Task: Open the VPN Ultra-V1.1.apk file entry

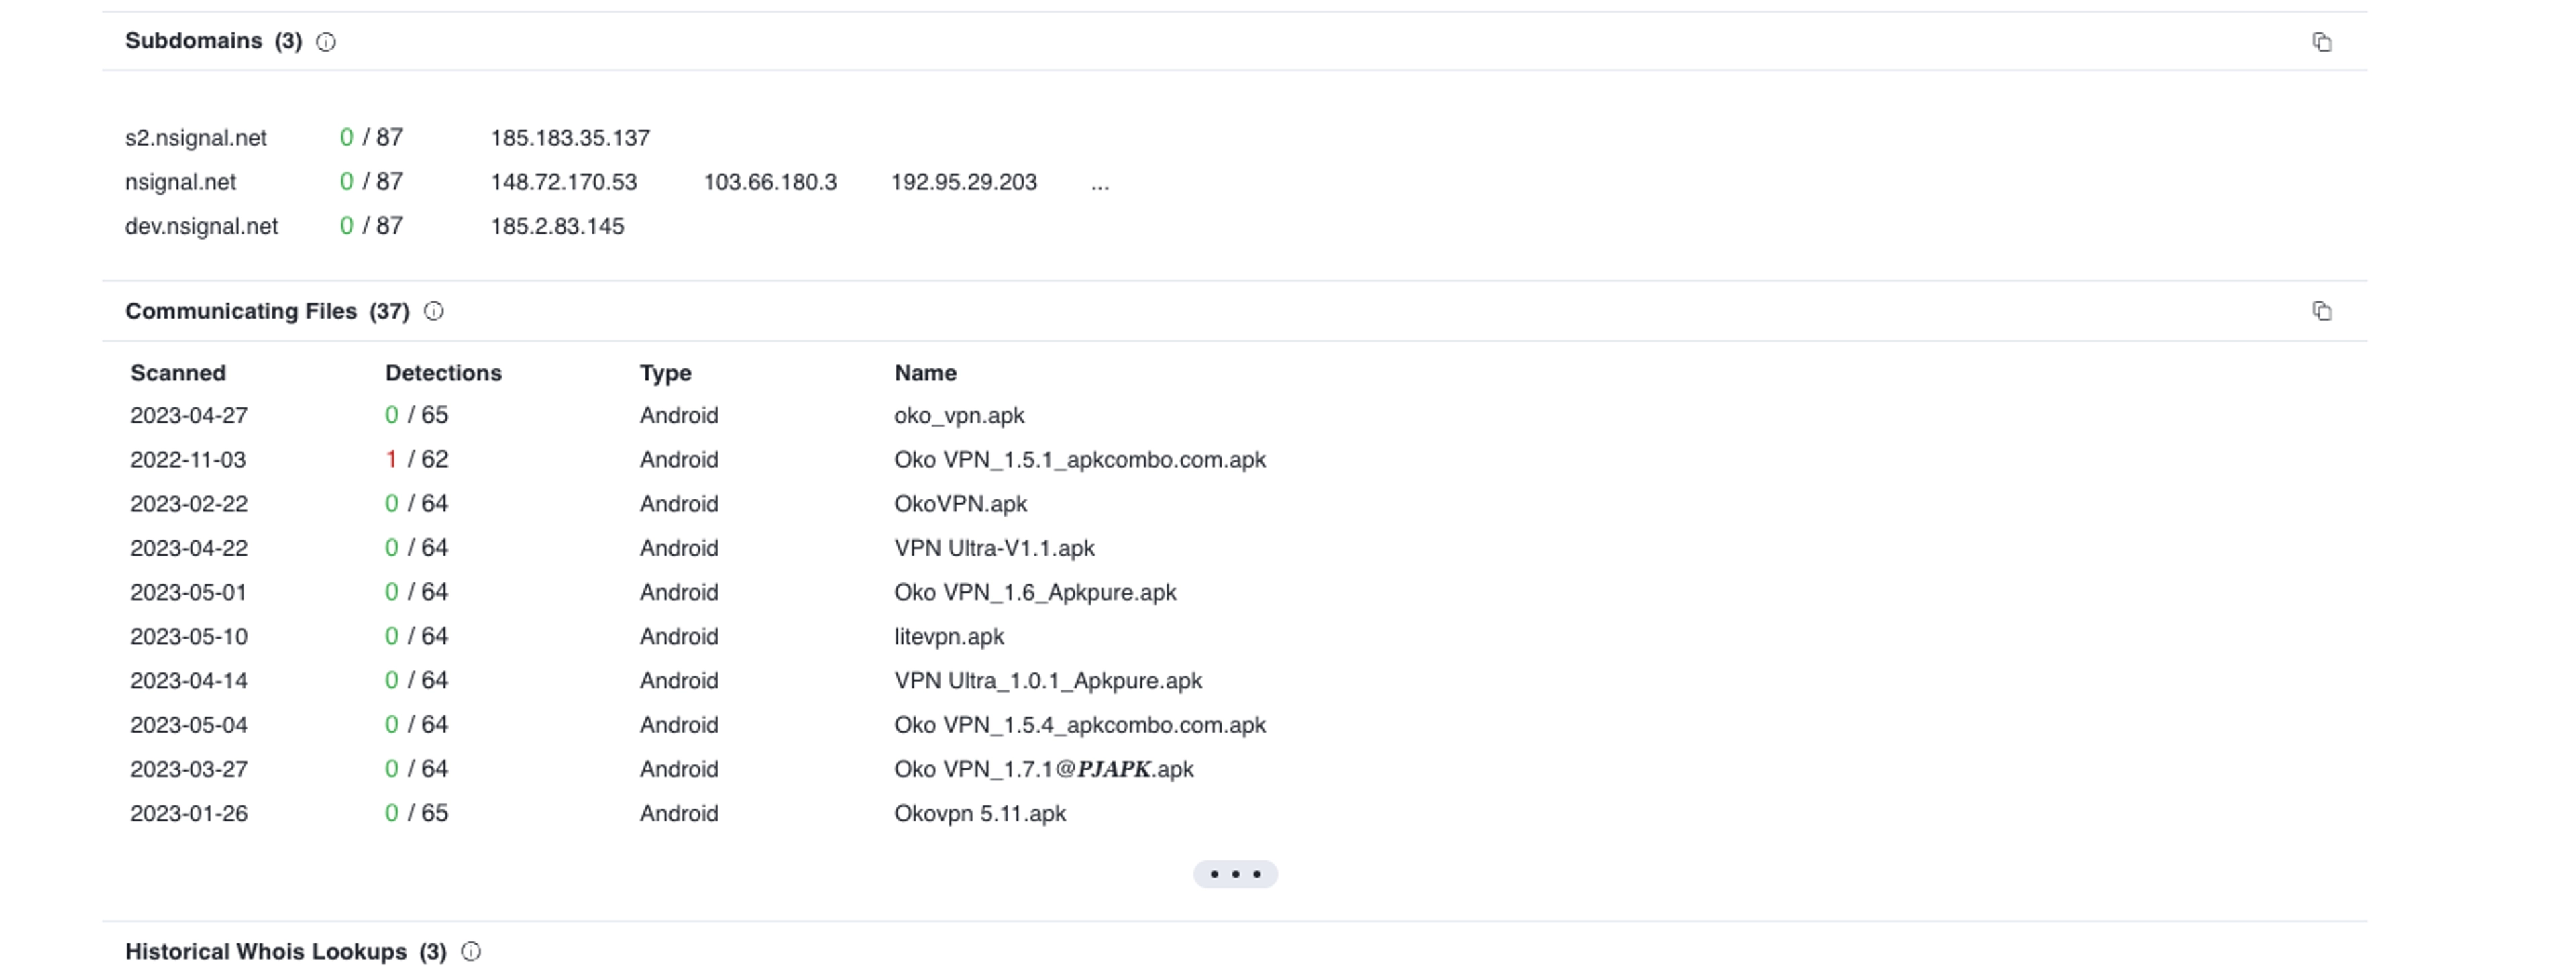Action: (x=994, y=548)
